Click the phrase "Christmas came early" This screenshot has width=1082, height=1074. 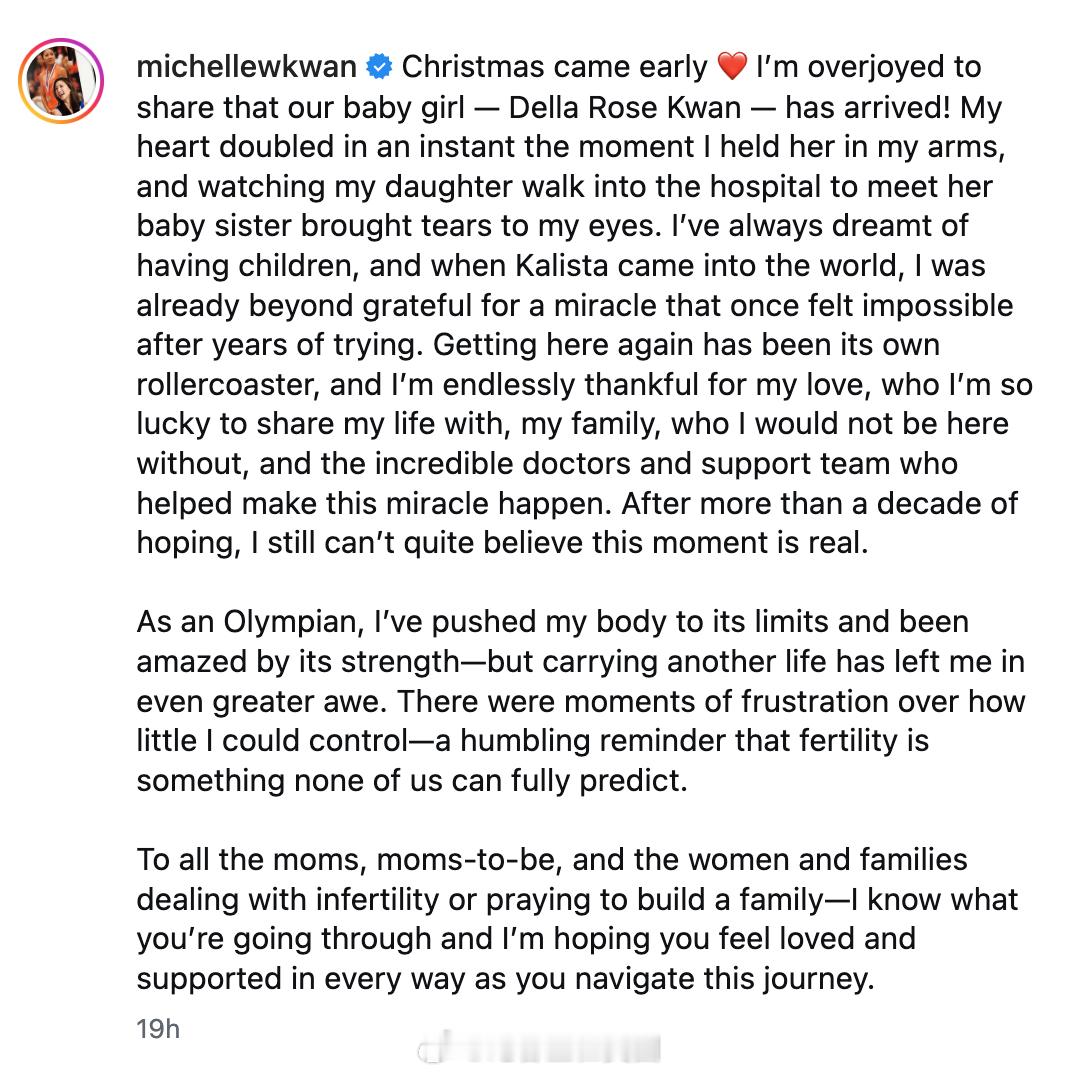pos(555,67)
